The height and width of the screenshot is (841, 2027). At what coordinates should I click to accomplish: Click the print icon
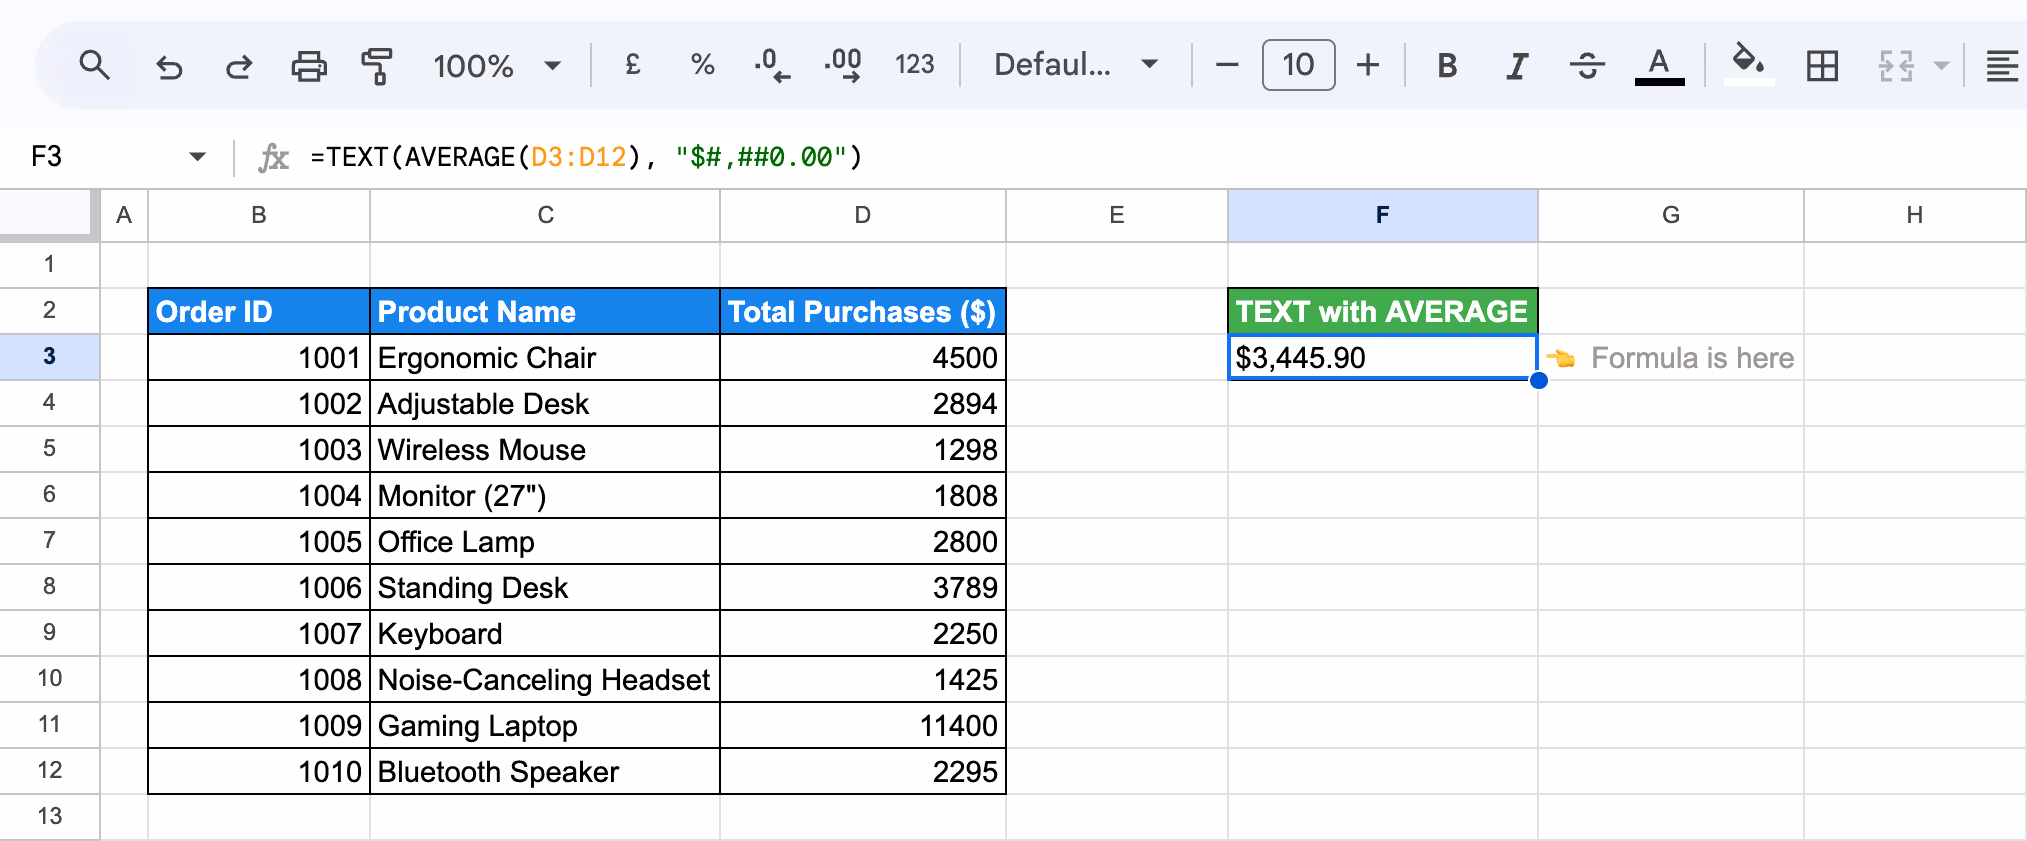308,66
